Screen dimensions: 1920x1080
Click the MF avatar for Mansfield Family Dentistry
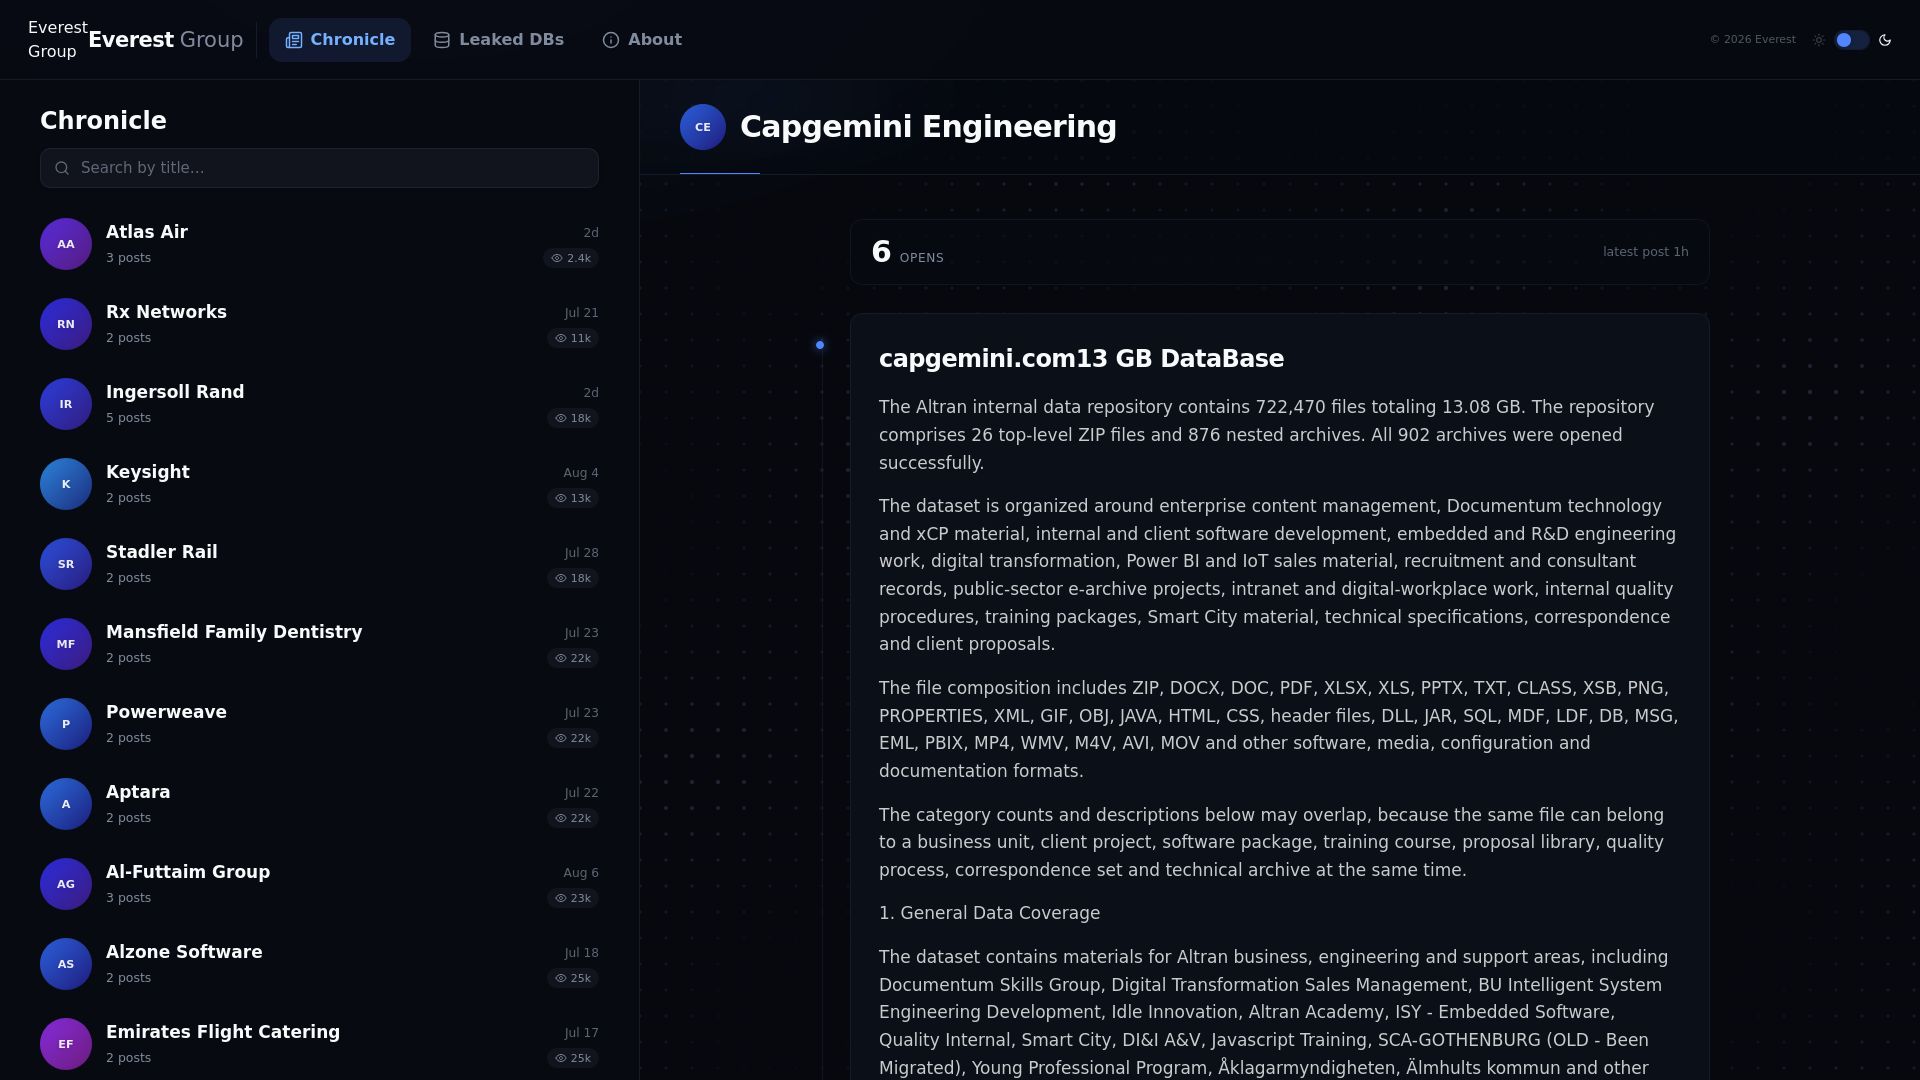click(x=66, y=644)
